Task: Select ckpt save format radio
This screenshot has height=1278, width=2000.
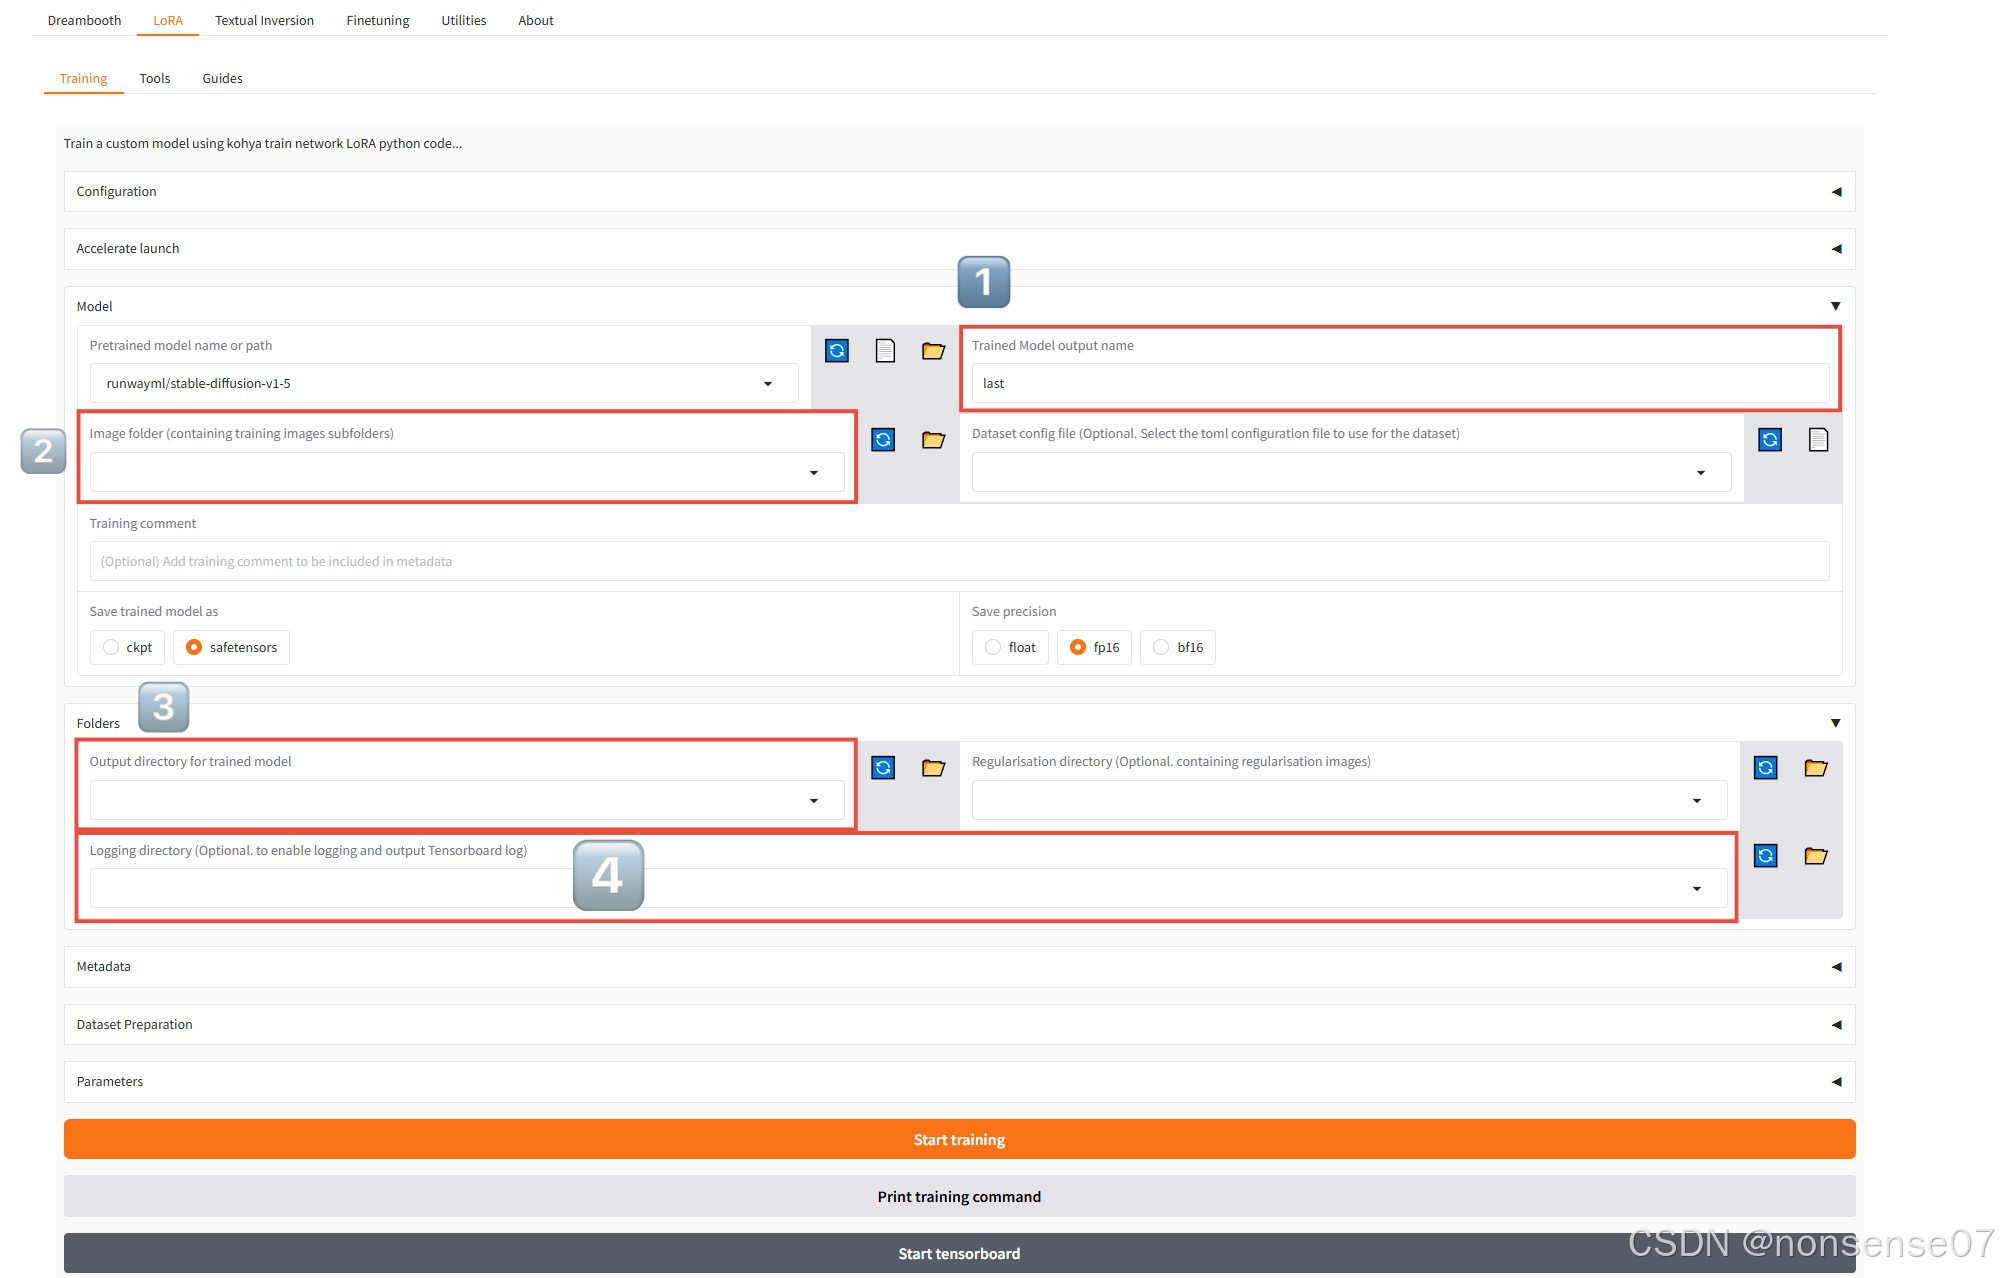Action: [x=111, y=647]
